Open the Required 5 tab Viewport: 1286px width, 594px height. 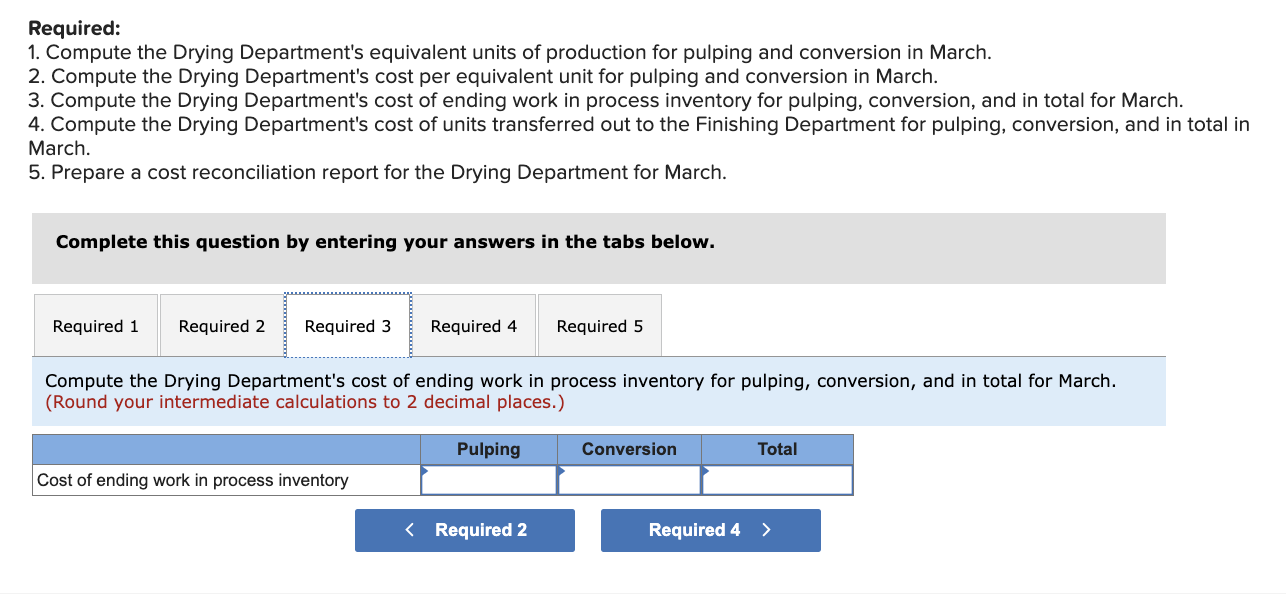(x=599, y=325)
